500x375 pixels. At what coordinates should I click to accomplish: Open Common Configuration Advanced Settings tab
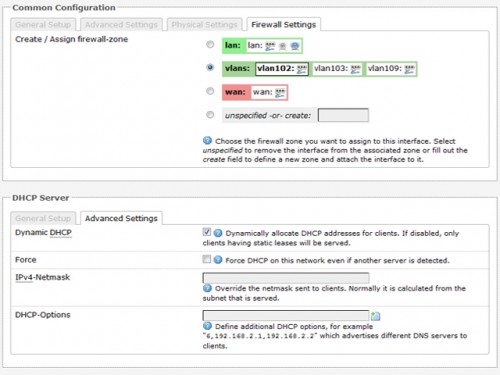(x=121, y=24)
